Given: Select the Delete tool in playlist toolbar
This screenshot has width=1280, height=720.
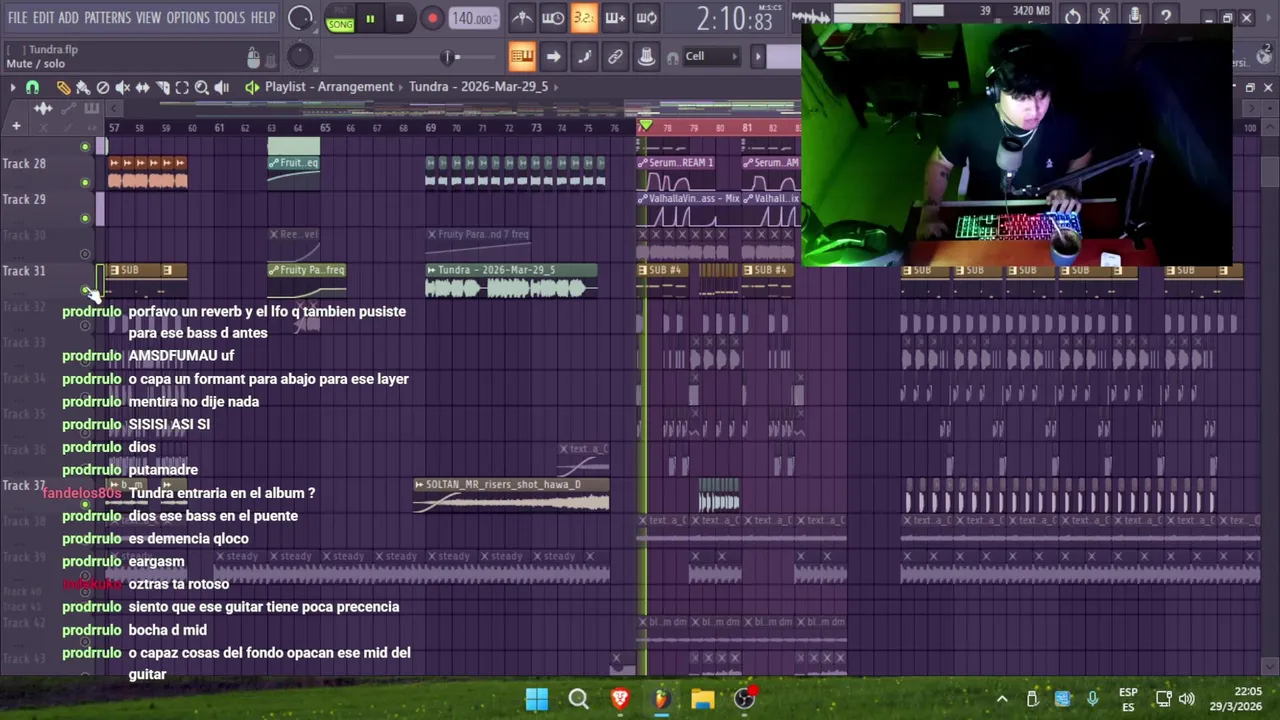Looking at the screenshot, I should tap(103, 87).
